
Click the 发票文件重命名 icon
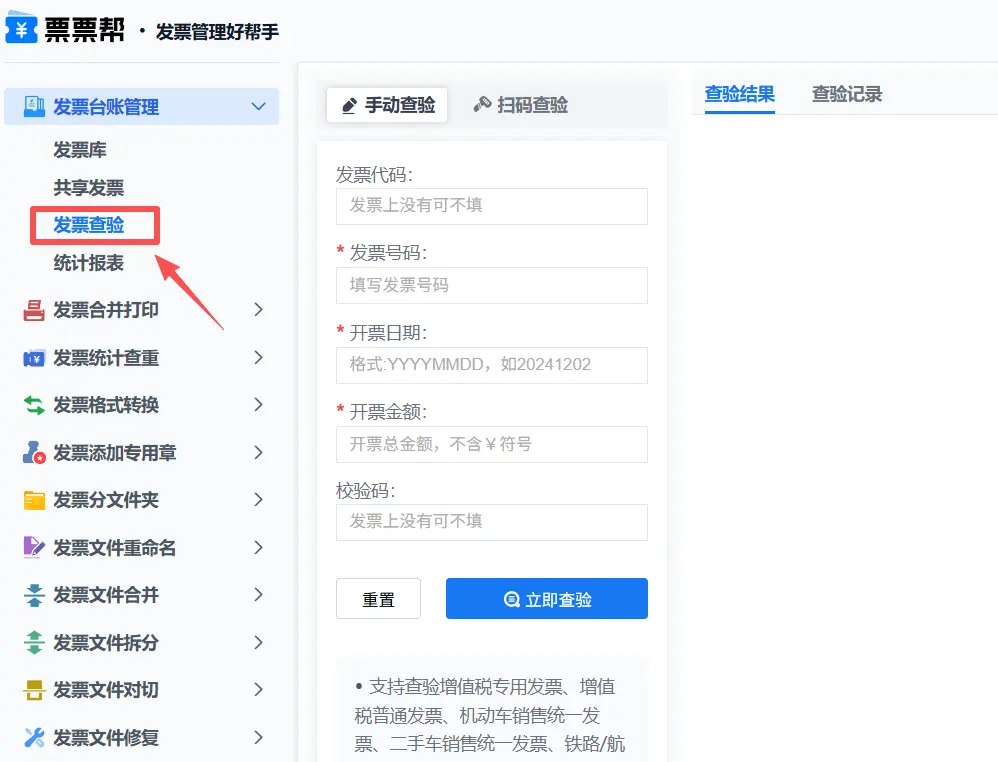[x=34, y=548]
